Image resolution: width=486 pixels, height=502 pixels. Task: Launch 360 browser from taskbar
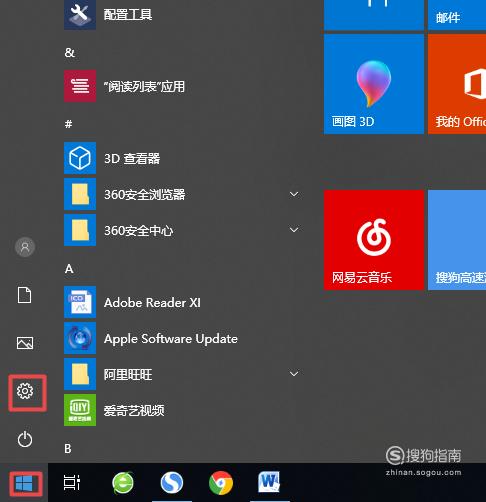click(x=123, y=482)
